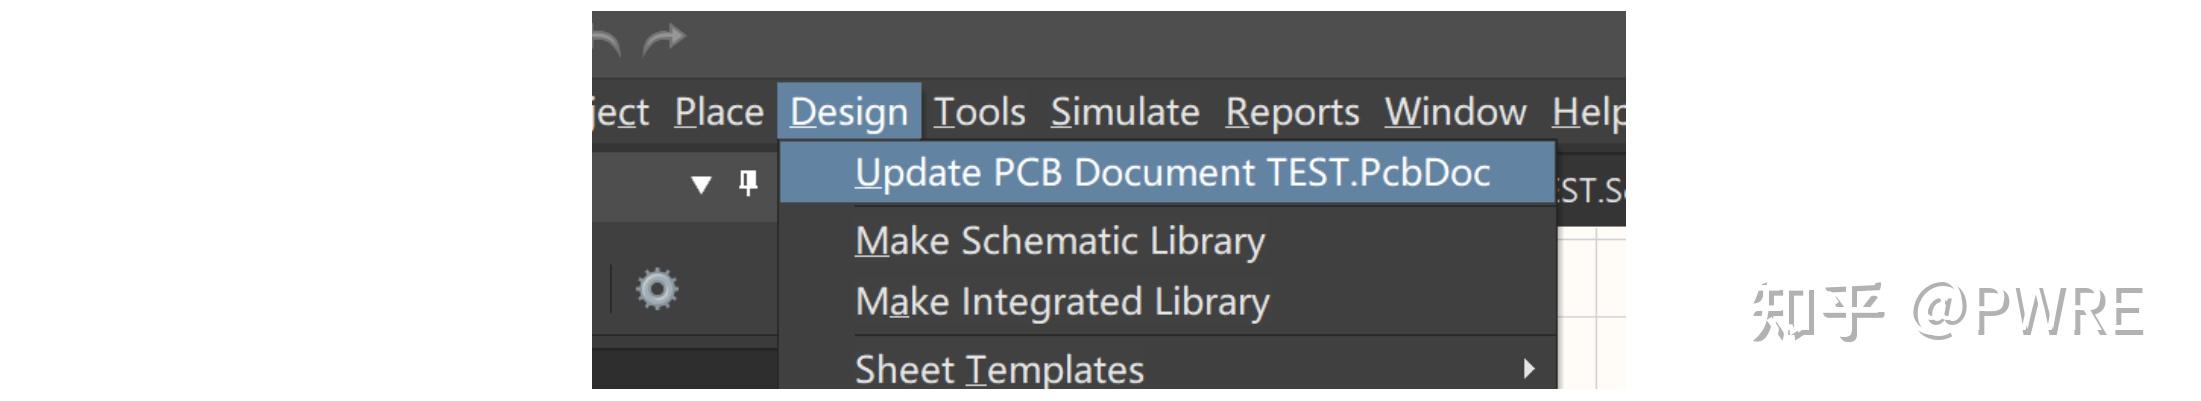Click the Redo arrow icon

[x=664, y=41]
